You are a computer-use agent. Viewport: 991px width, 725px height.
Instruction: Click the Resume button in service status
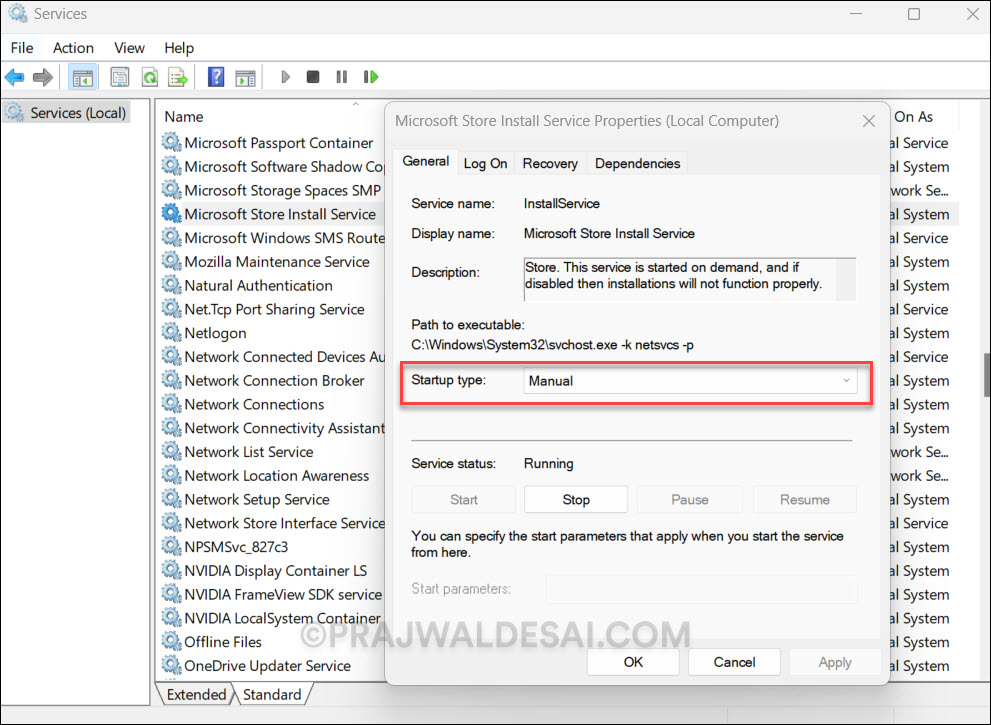[x=805, y=499]
